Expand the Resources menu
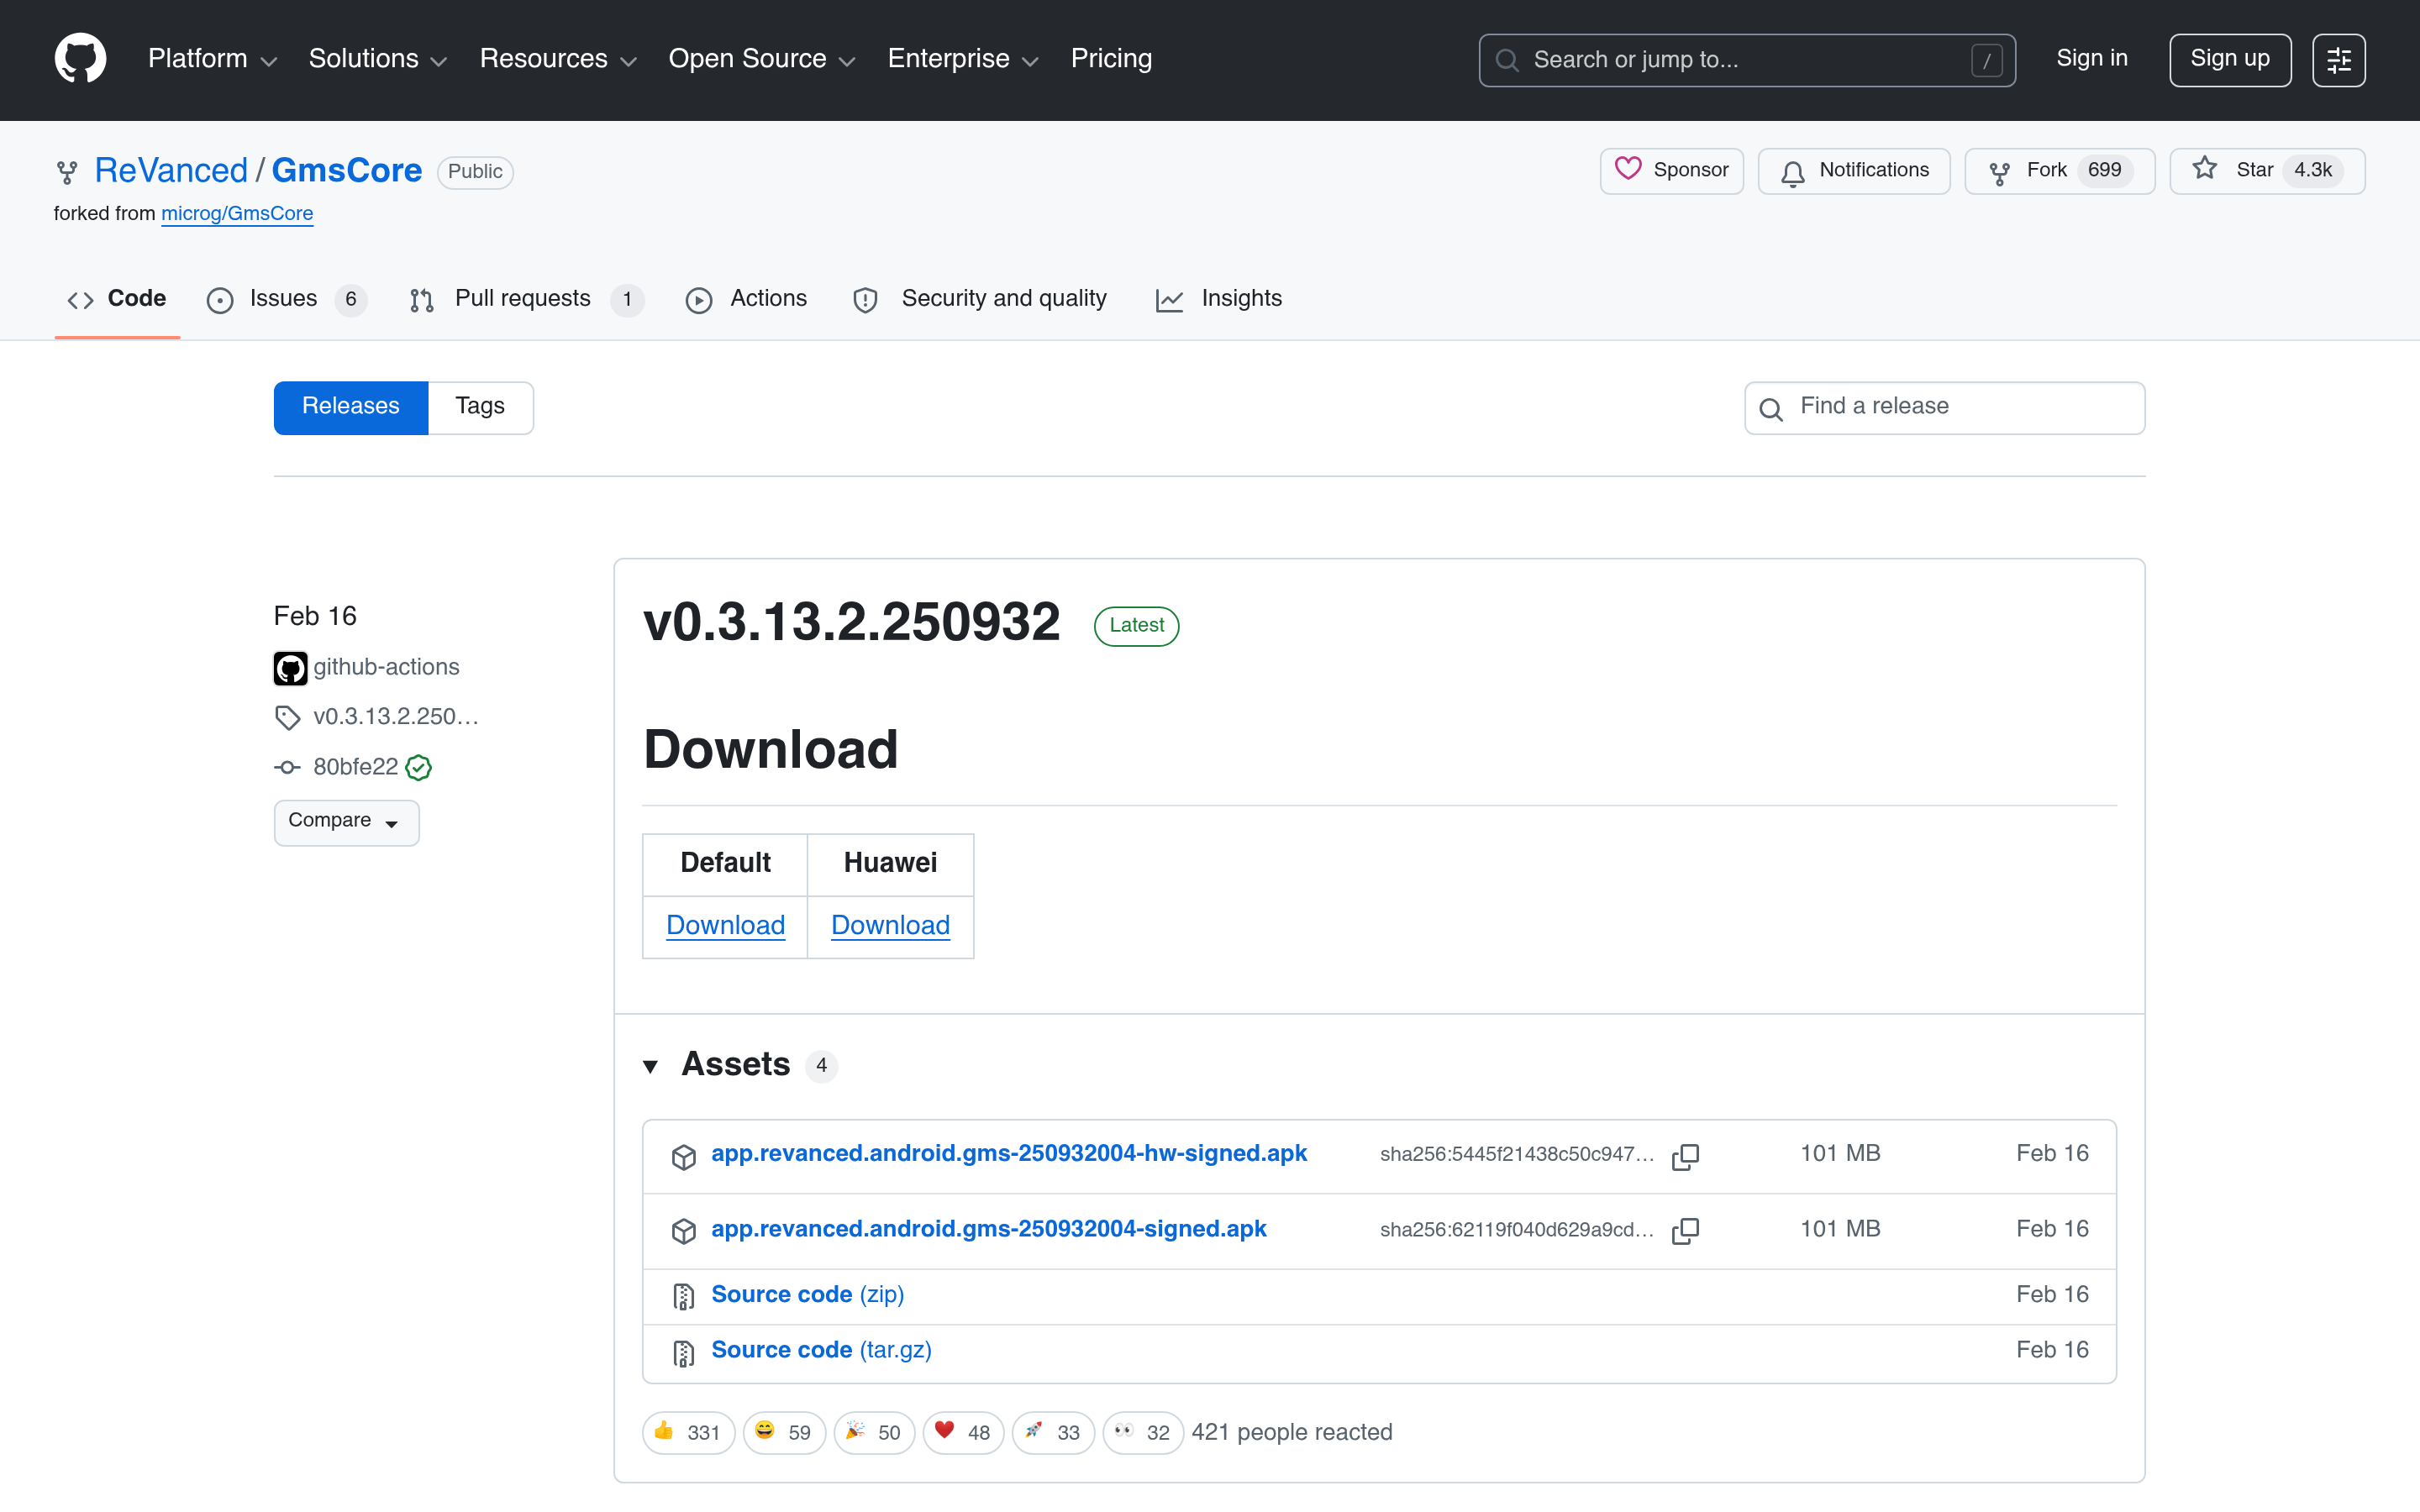Image resolution: width=2420 pixels, height=1512 pixels. point(558,59)
